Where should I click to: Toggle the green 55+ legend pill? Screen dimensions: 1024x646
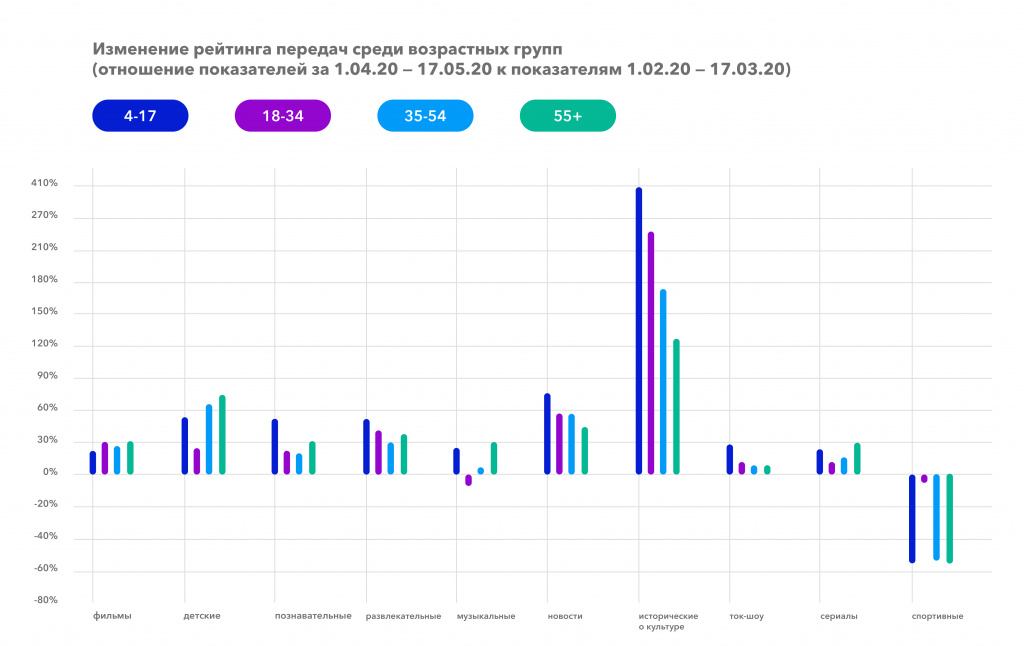[567, 115]
